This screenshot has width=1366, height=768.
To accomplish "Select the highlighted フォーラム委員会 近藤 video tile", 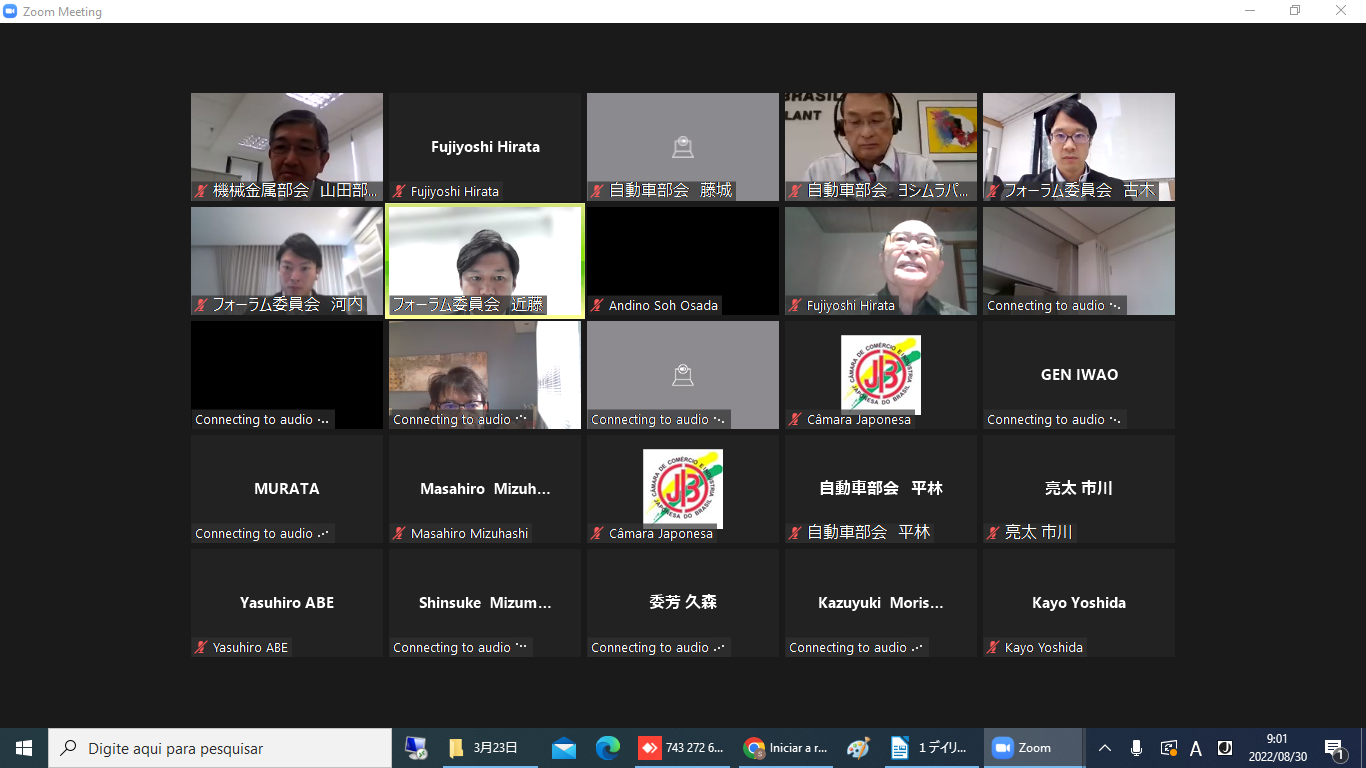I will [485, 261].
